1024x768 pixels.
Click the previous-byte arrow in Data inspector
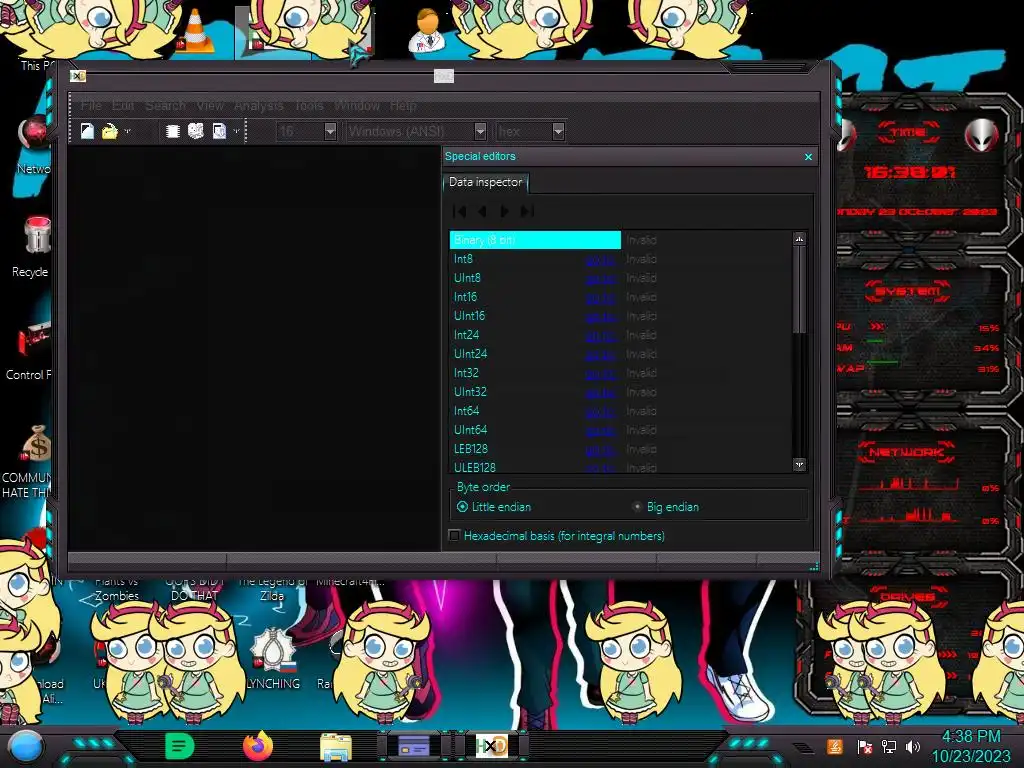(482, 211)
